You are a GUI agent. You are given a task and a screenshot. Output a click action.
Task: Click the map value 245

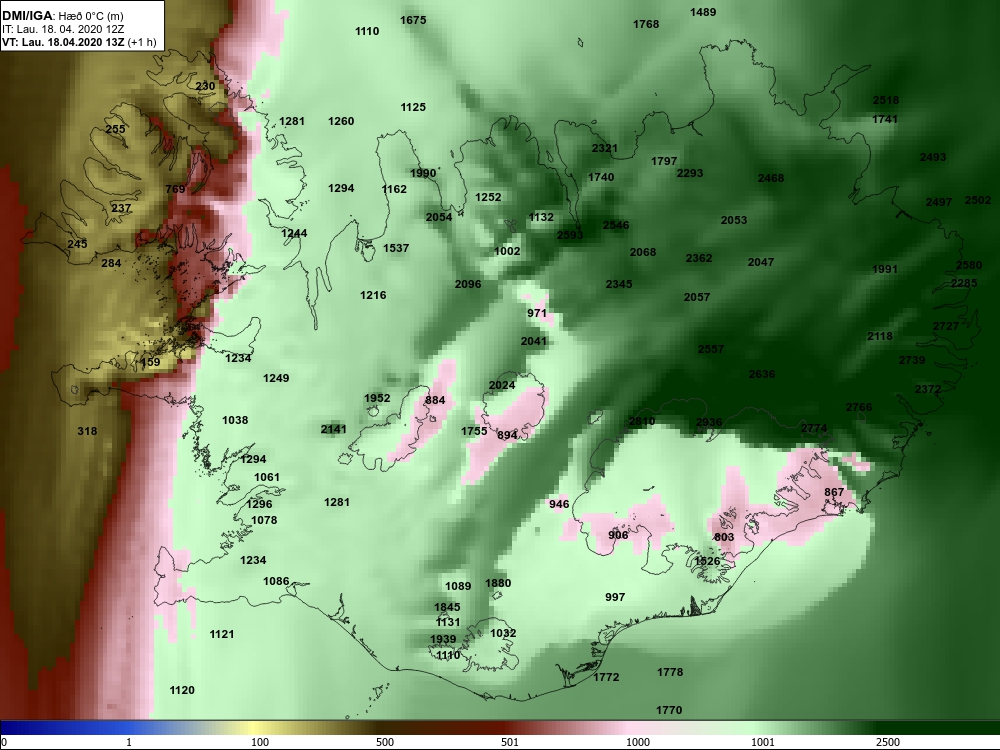77,244
